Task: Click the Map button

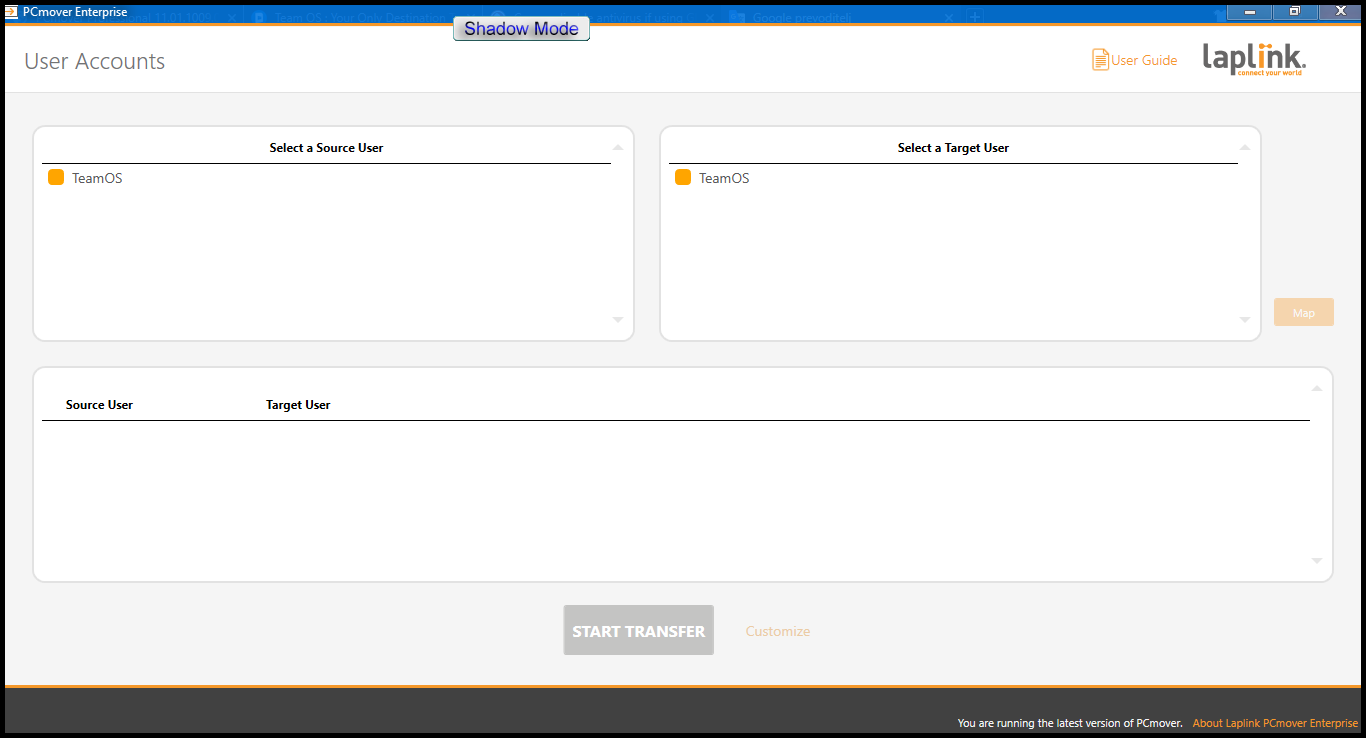Action: click(1304, 312)
